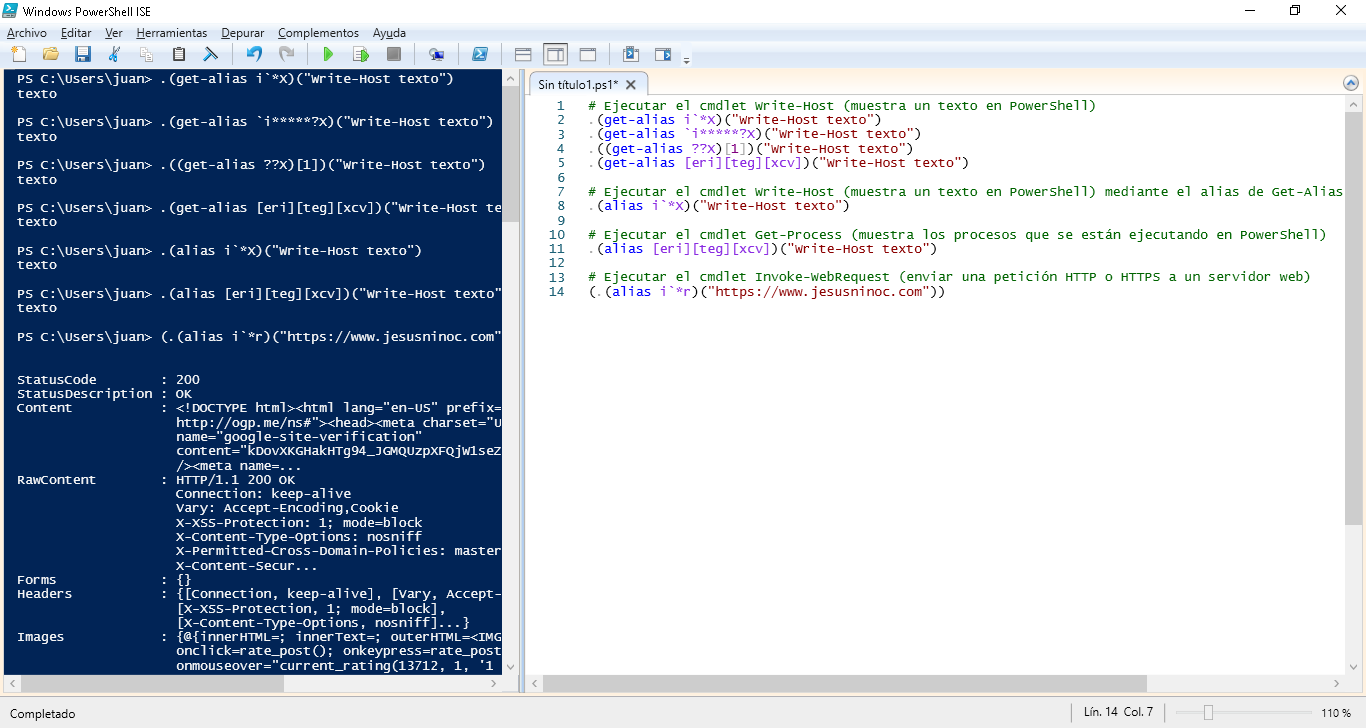The width and height of the screenshot is (1366, 728).
Task: Run the script with the green Run button
Action: [328, 54]
